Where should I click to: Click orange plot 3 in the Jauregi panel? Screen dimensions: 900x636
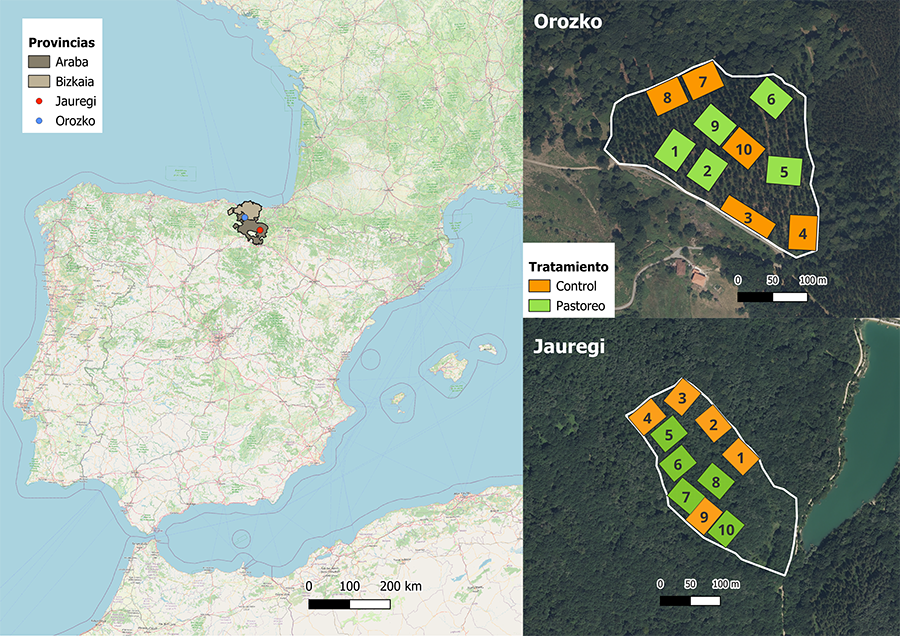point(682,397)
